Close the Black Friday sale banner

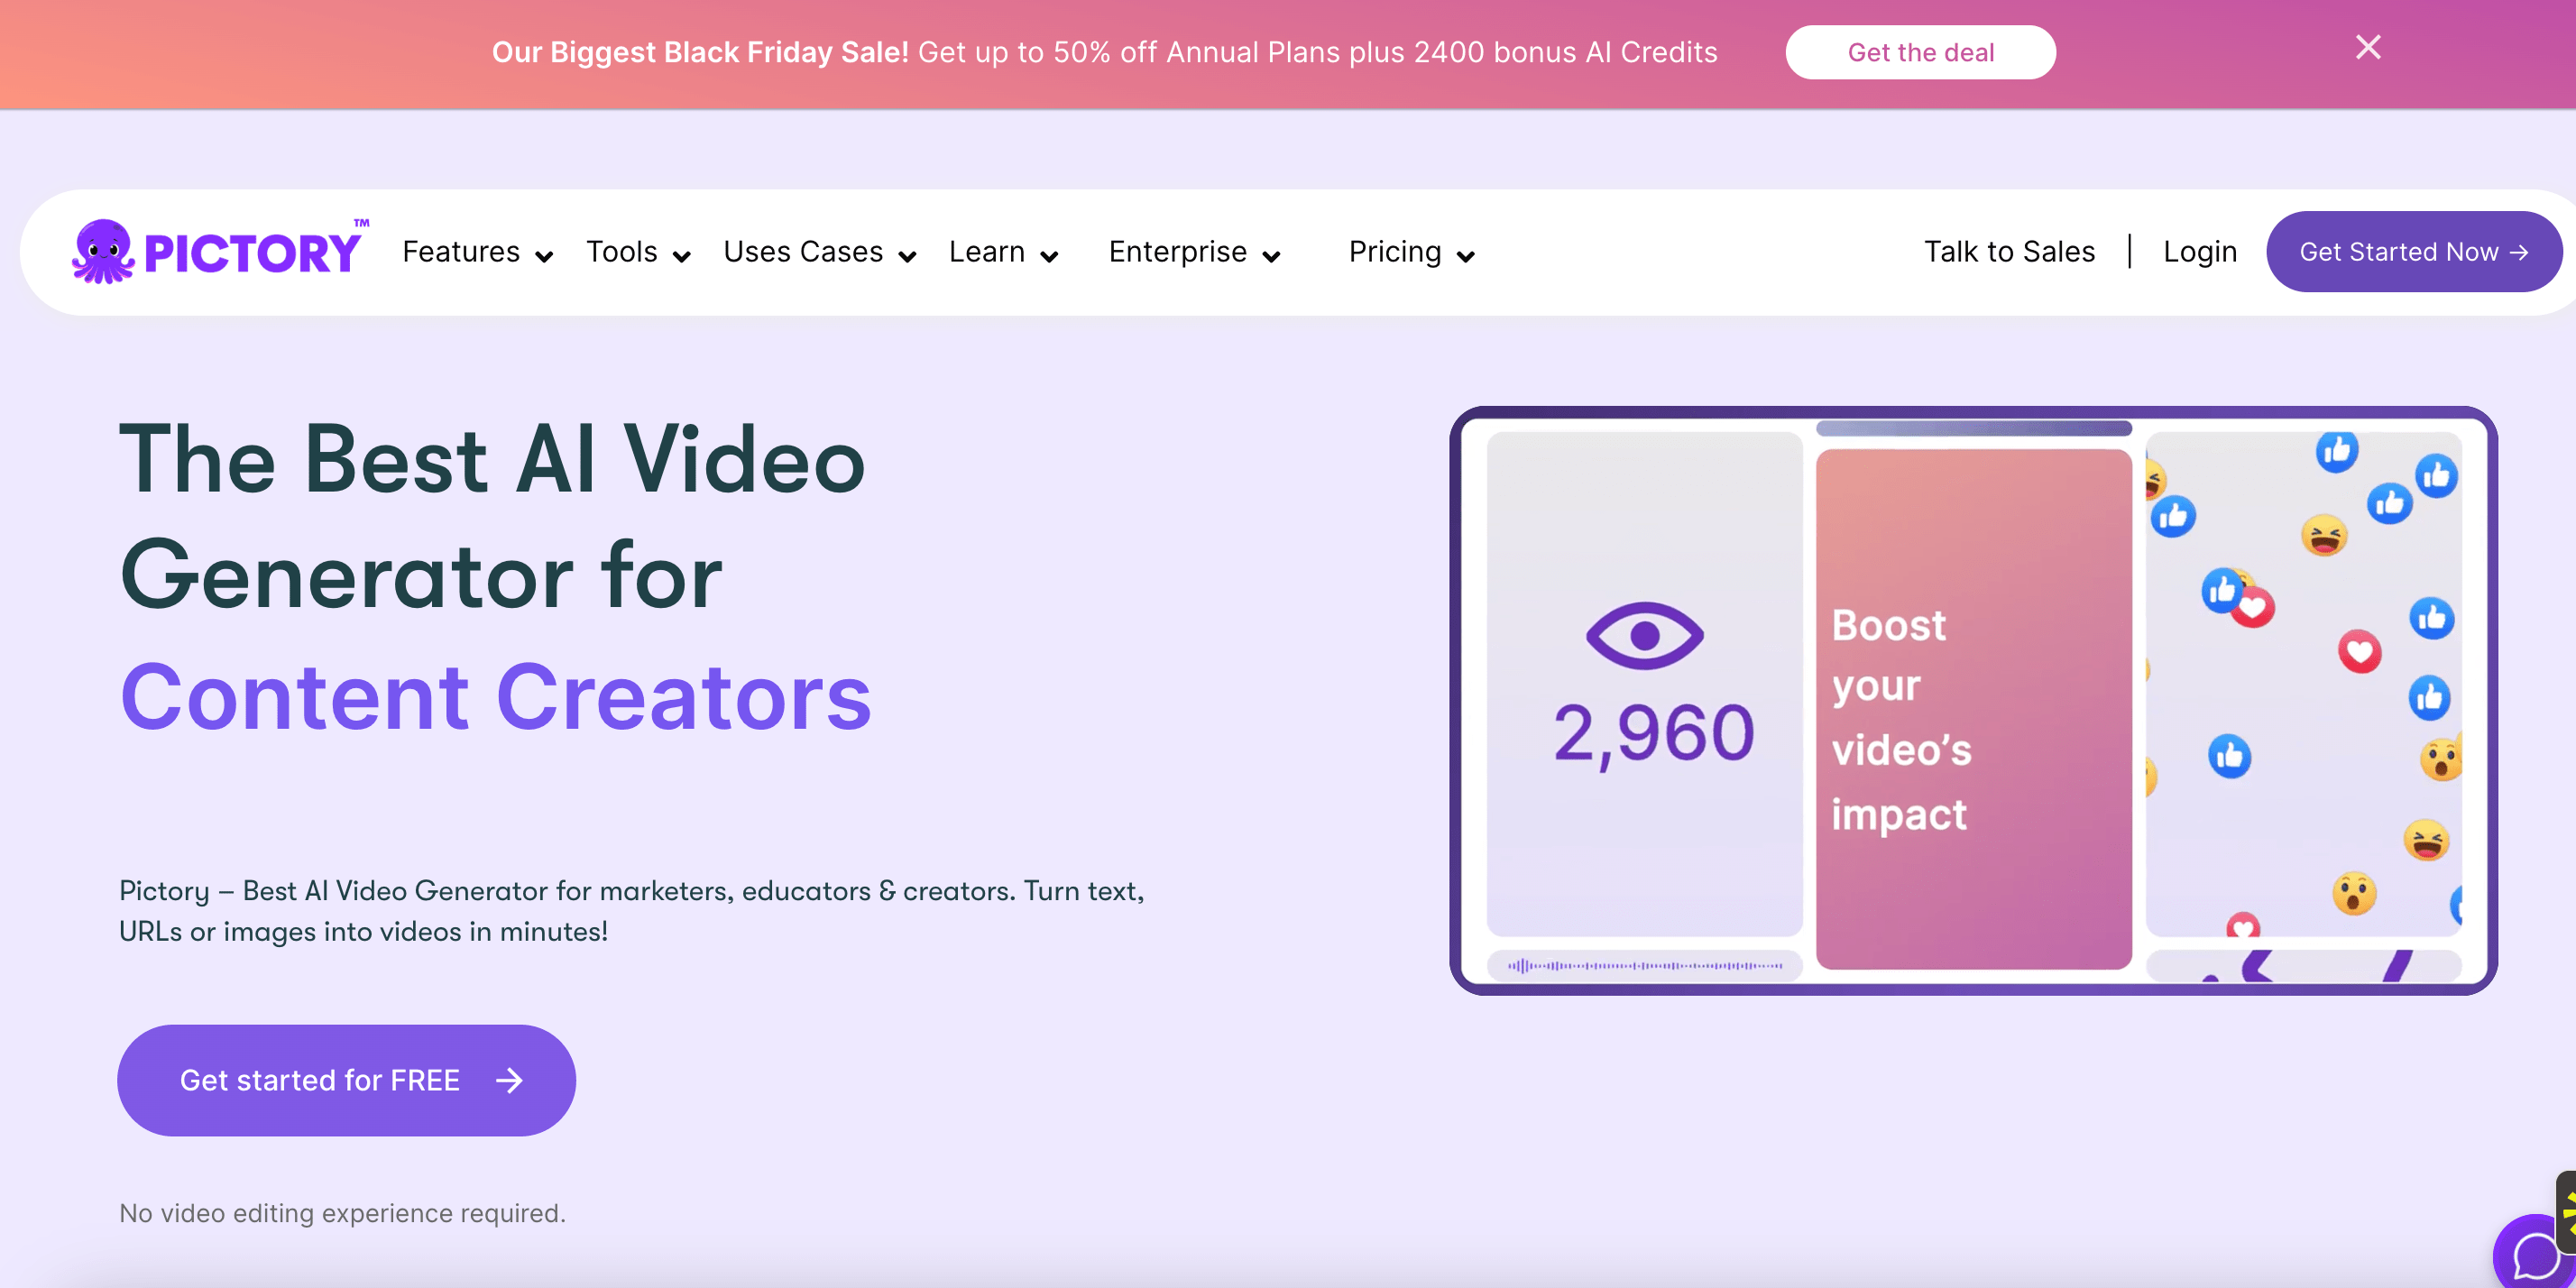click(2367, 48)
